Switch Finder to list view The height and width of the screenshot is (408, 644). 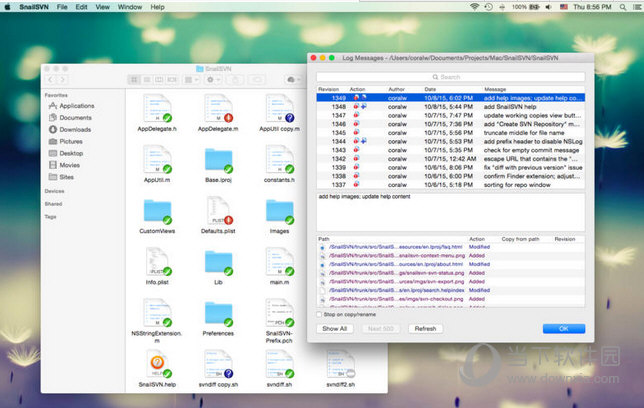pos(147,80)
